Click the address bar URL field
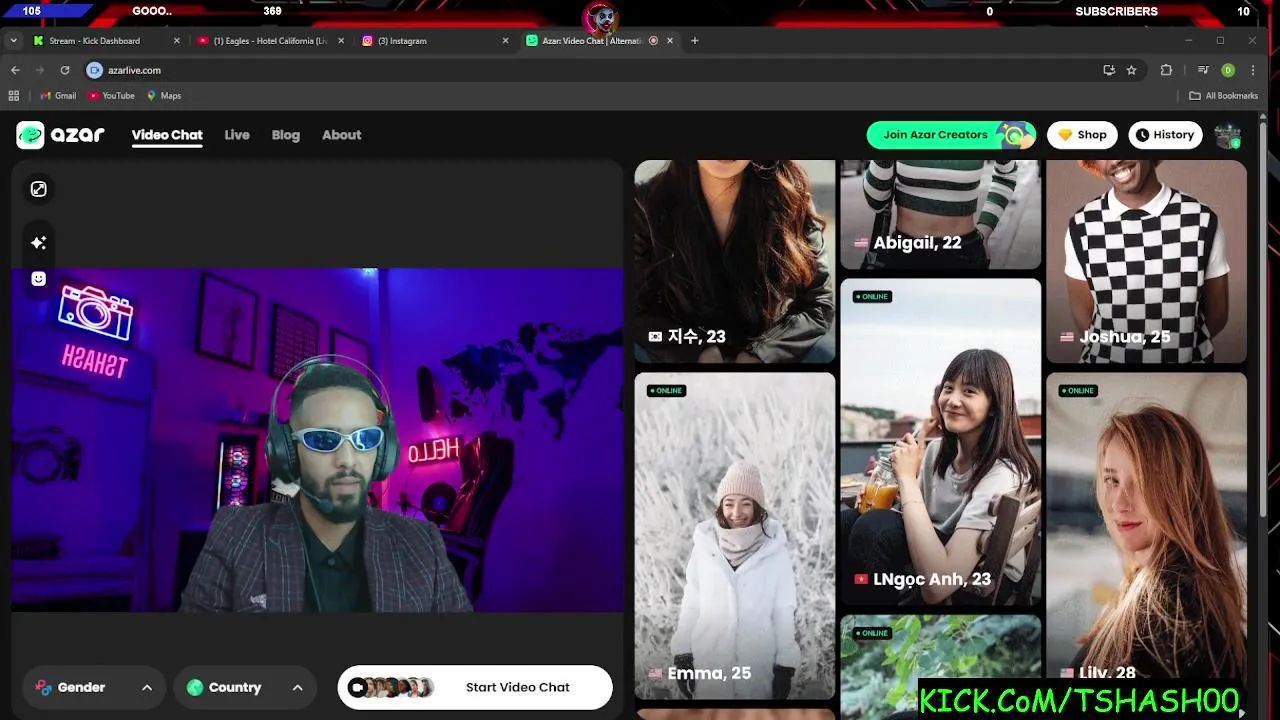 (x=590, y=70)
